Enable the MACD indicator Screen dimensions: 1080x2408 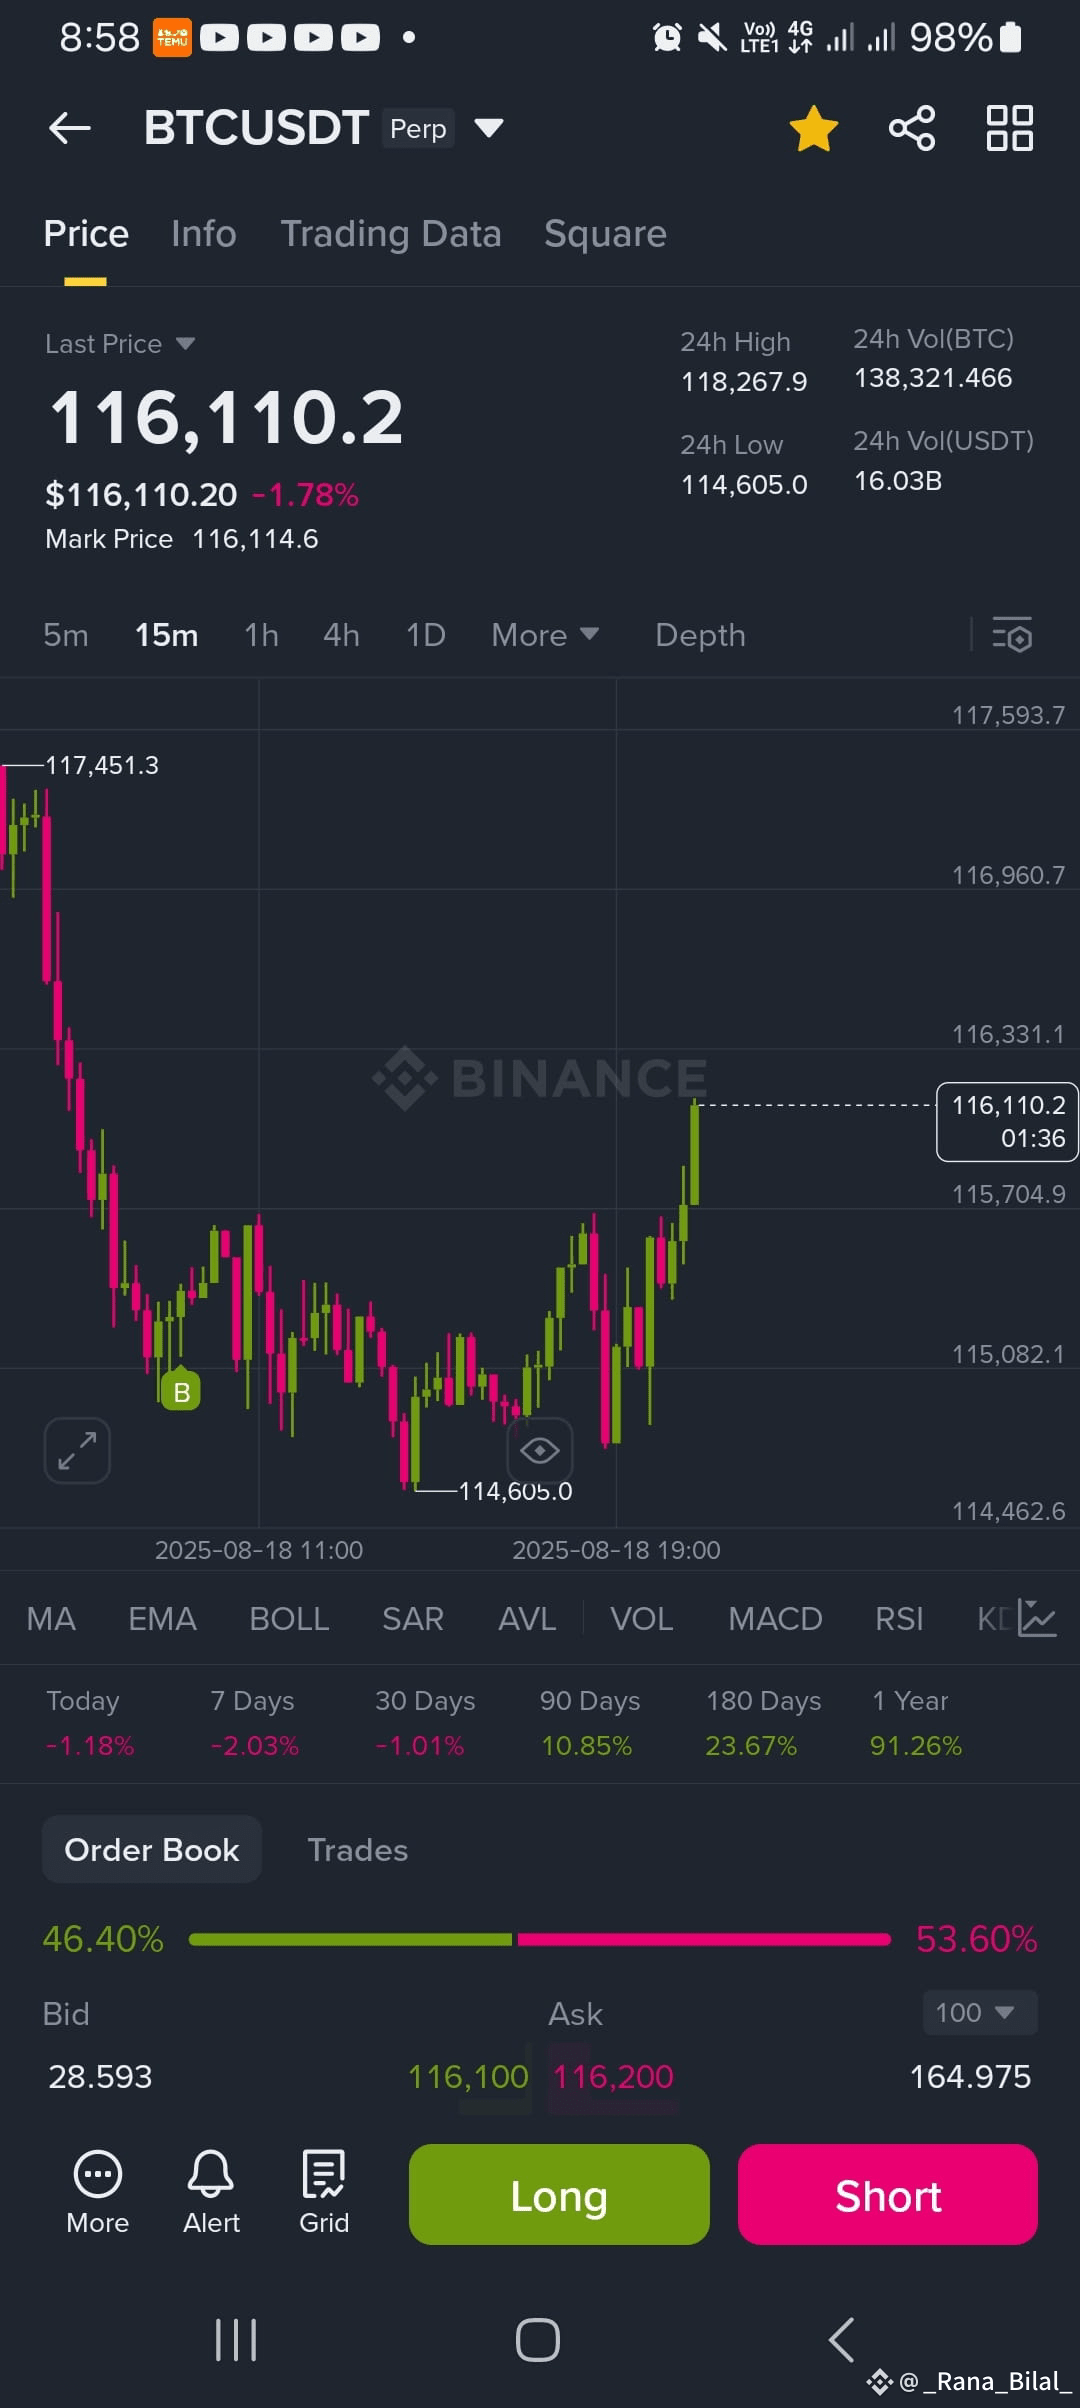tap(775, 1618)
